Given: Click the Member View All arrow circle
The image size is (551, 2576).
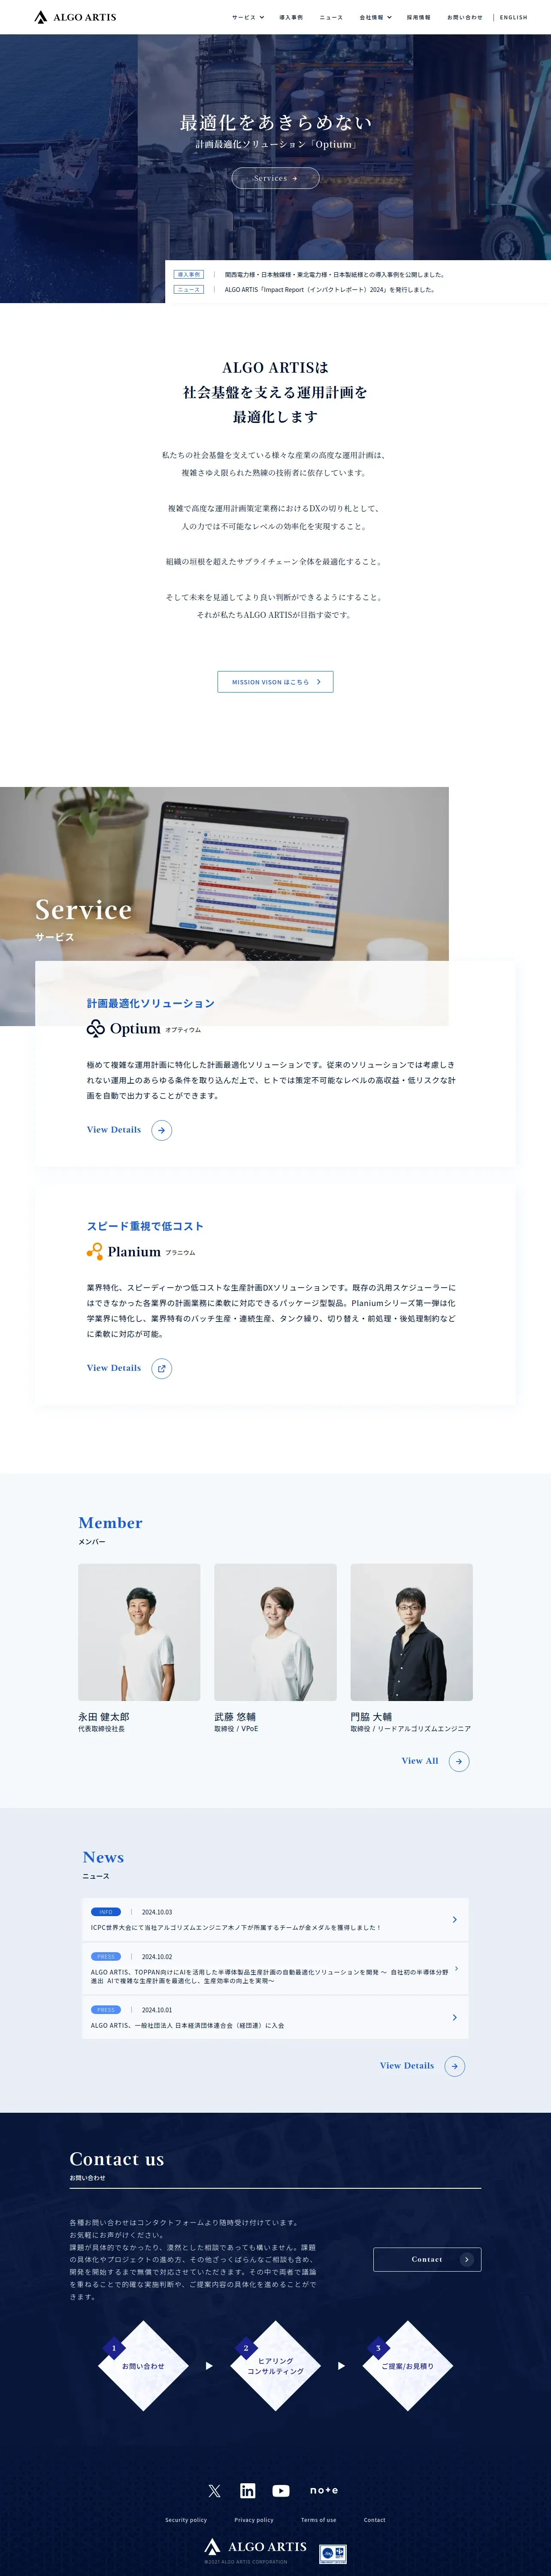Looking at the screenshot, I should (x=459, y=1761).
